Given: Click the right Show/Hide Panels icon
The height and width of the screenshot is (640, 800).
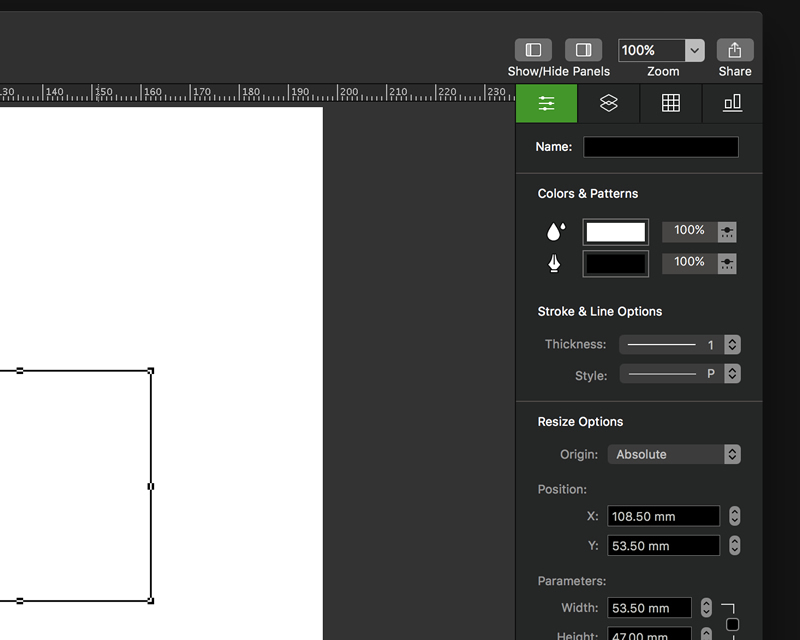Looking at the screenshot, I should coord(583,50).
